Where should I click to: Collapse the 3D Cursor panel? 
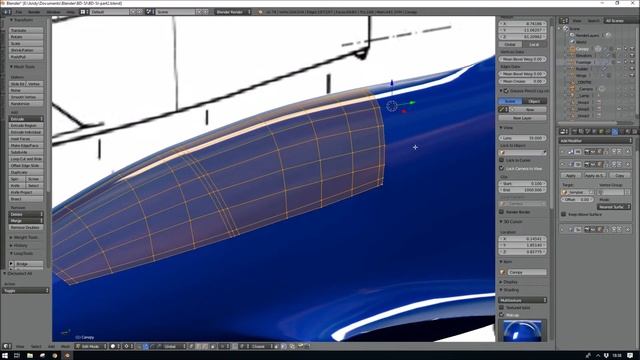(511, 222)
